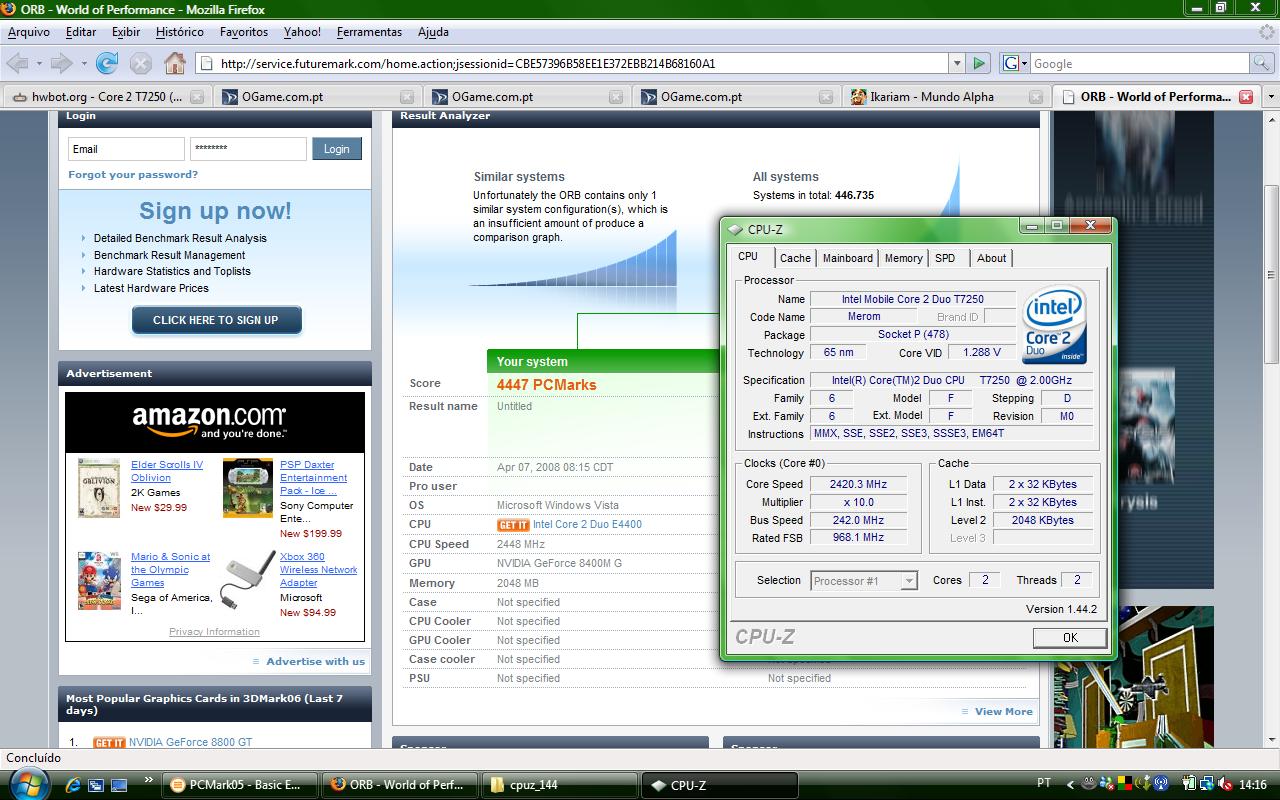Click the Privacy Information link
This screenshot has width=1280, height=800.
(x=214, y=632)
